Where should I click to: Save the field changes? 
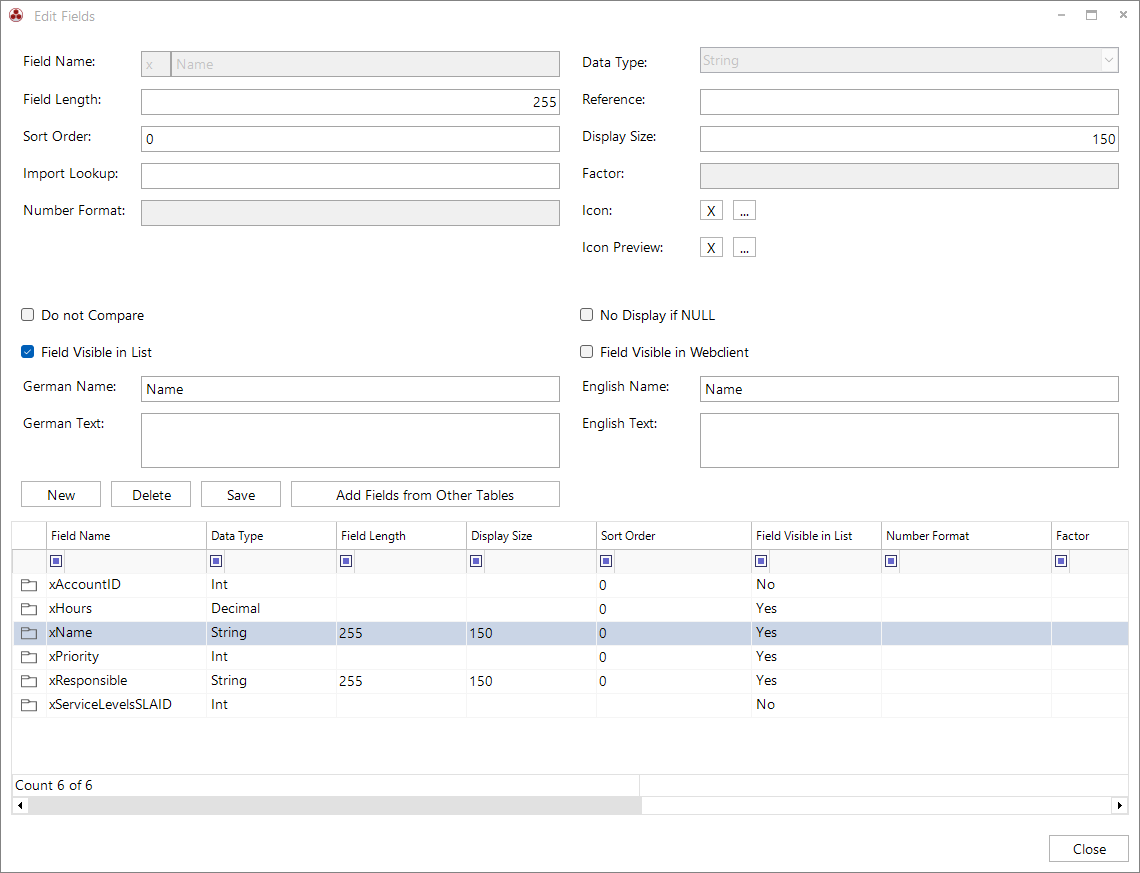[x=241, y=494]
